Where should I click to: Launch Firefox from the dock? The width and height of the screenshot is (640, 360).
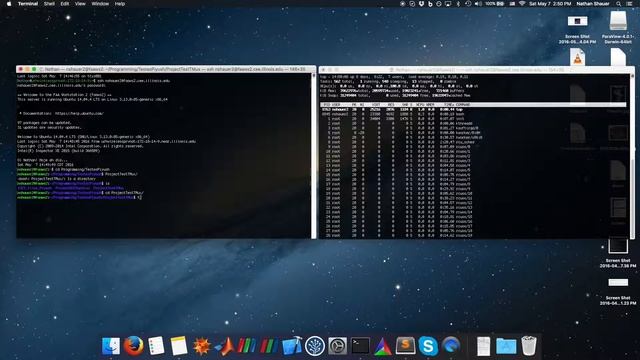[x=133, y=346]
